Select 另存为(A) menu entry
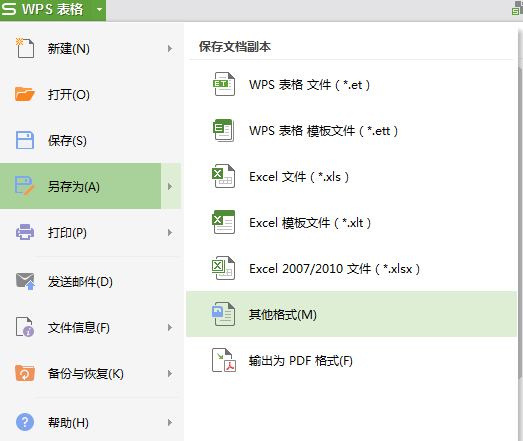The height and width of the screenshot is (441, 523). pyautogui.click(x=80, y=186)
